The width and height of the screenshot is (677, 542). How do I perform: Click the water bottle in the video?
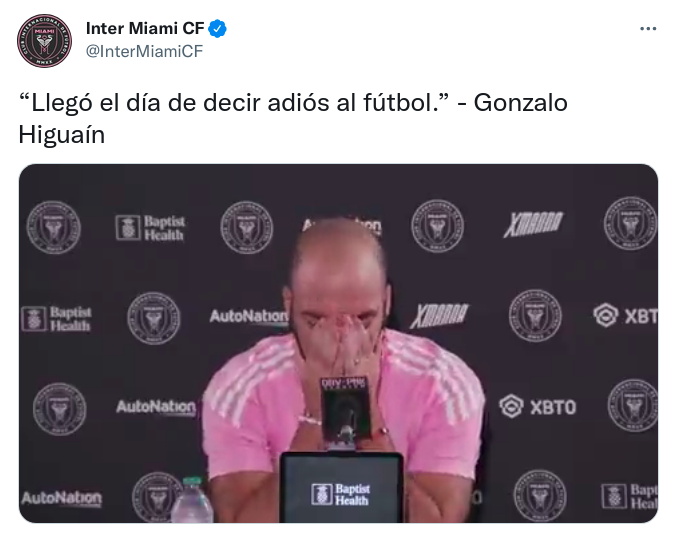pos(192,500)
